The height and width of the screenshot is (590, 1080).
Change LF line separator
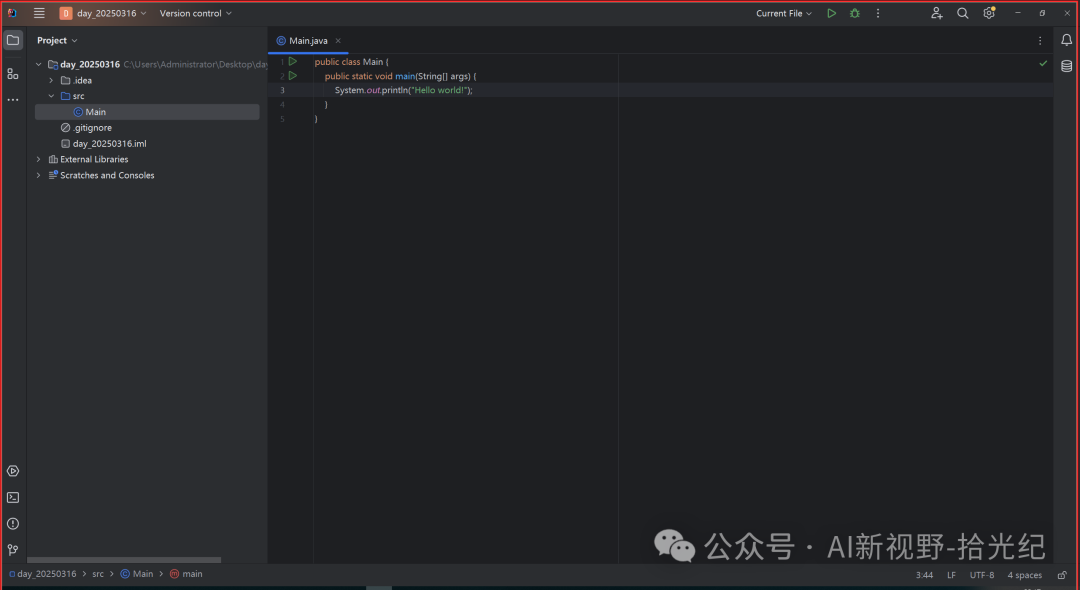[951, 575]
